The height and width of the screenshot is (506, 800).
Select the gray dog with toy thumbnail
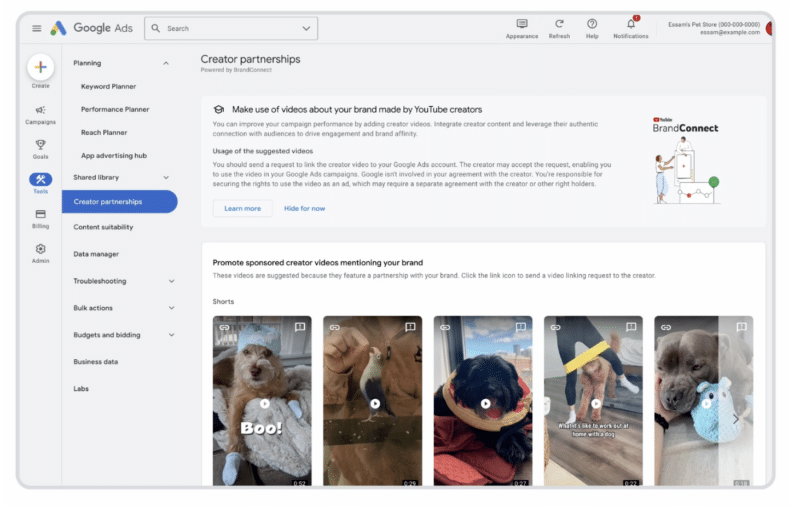pyautogui.click(x=704, y=400)
